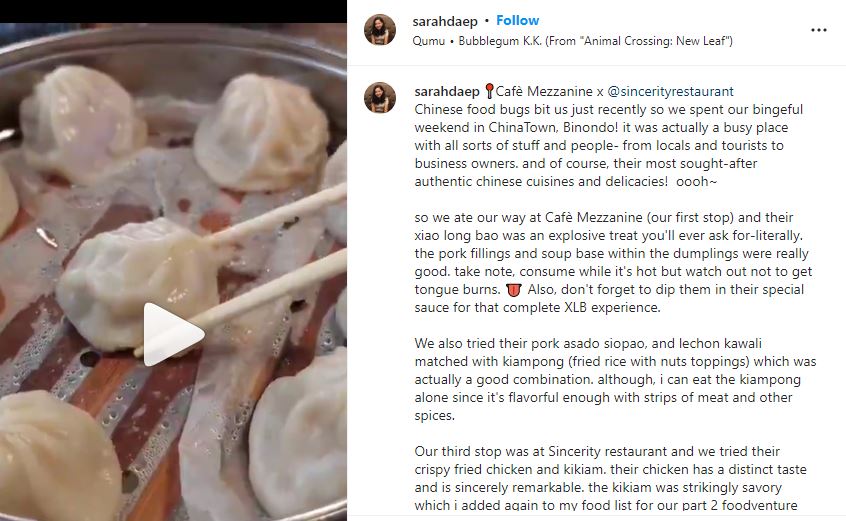
Task: Open sarahdaep username link in header
Action: click(x=445, y=21)
